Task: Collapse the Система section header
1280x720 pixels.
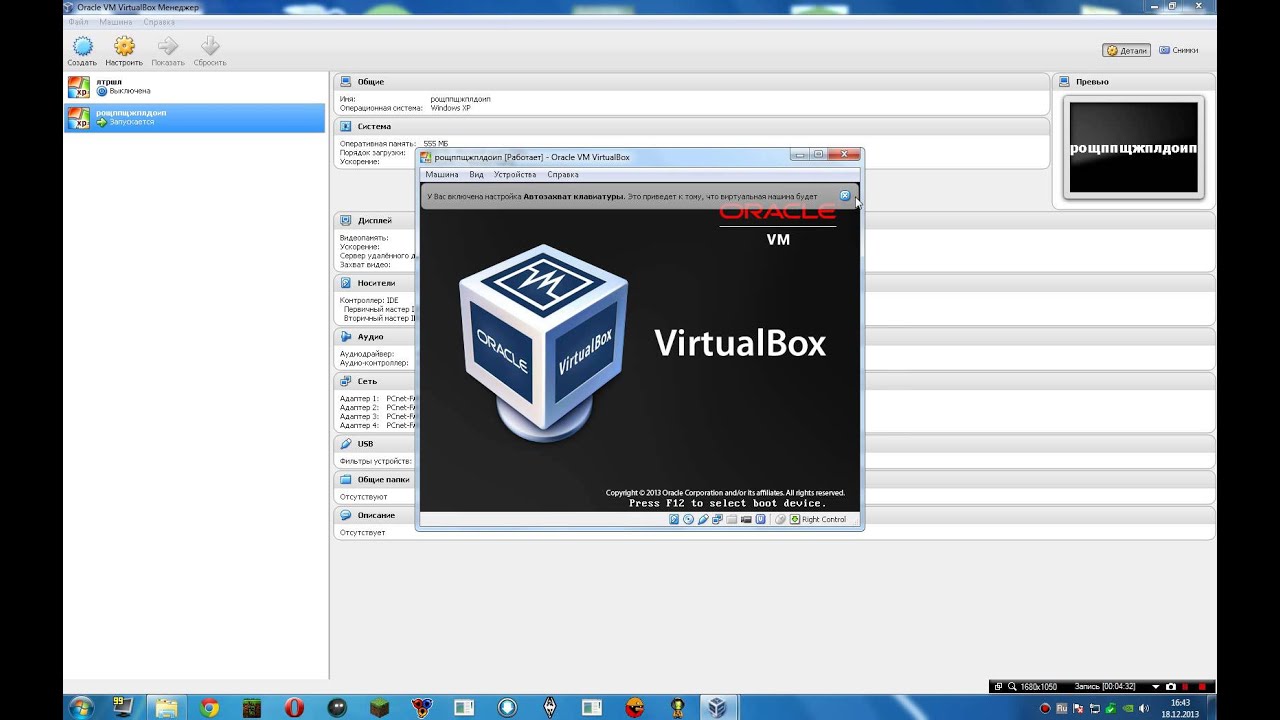Action: pos(691,126)
